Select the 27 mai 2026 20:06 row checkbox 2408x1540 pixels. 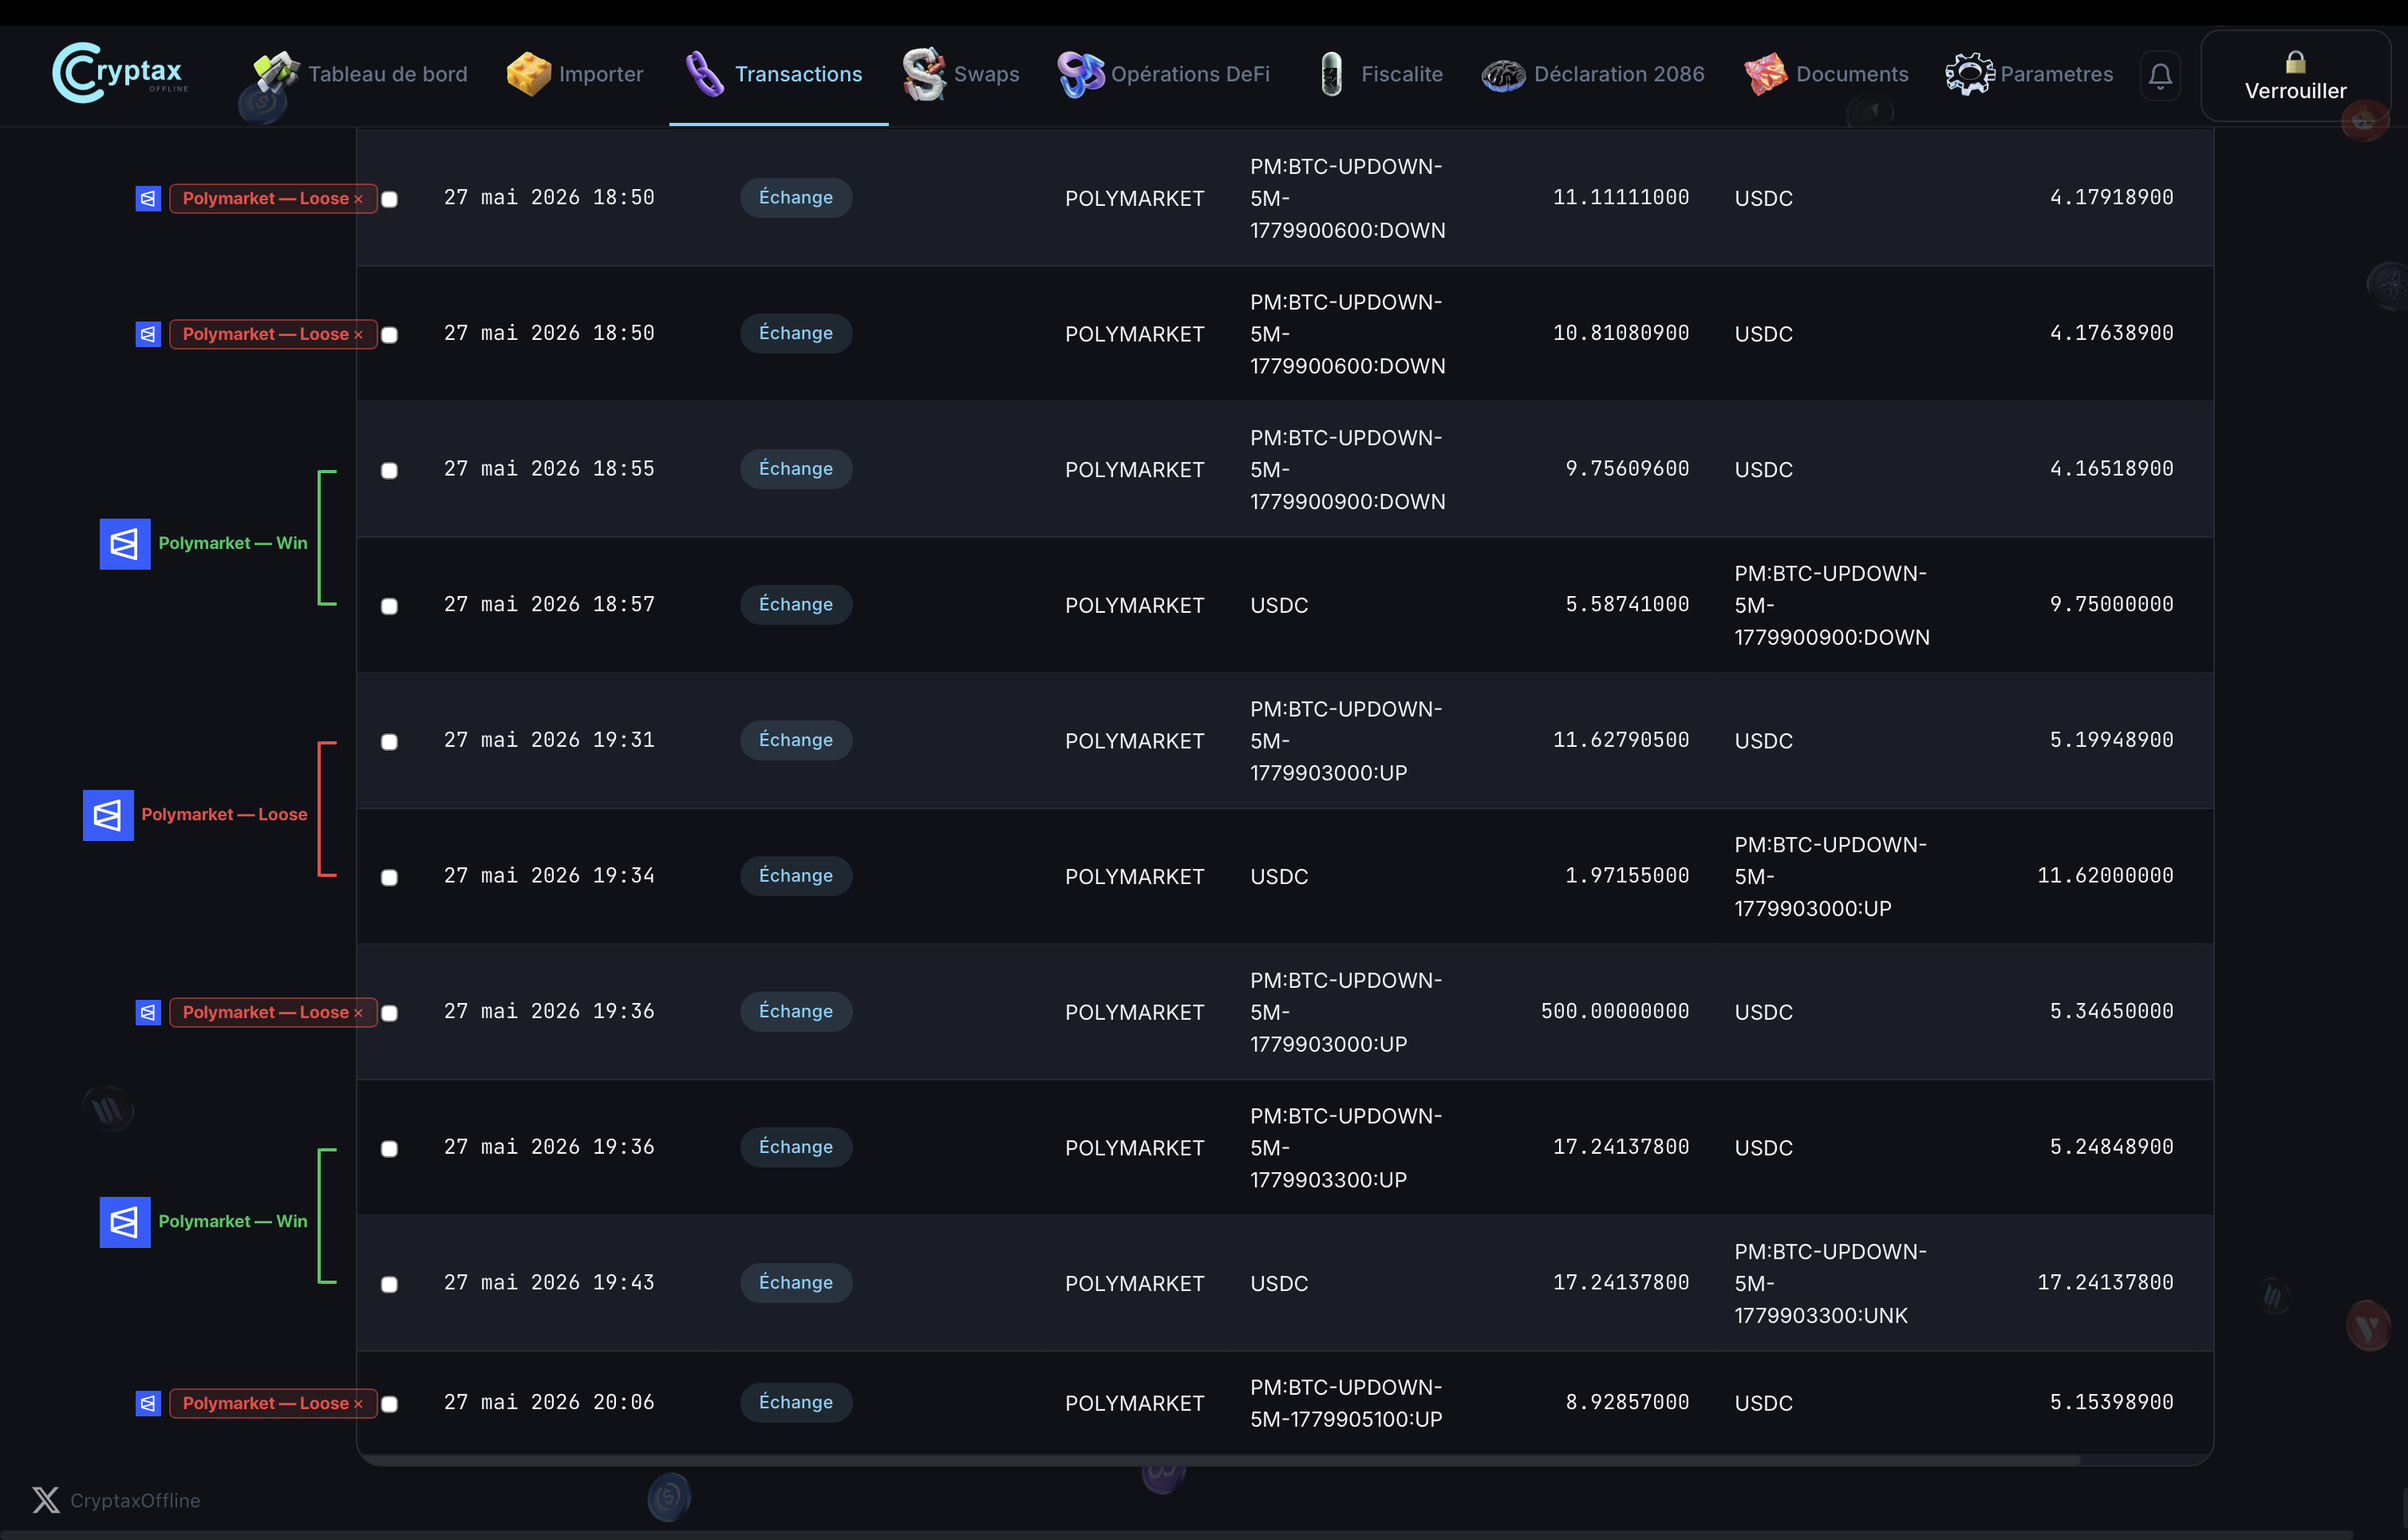[x=390, y=1404]
